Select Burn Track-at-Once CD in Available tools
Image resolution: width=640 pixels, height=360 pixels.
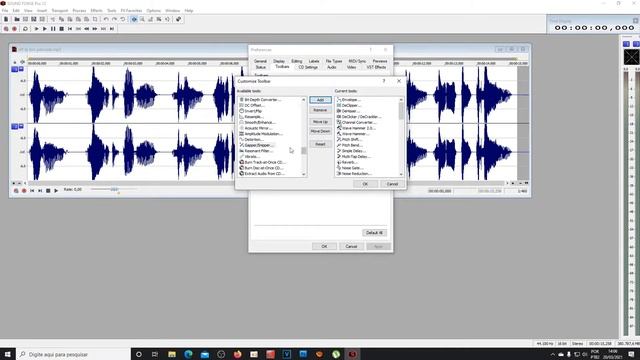[x=262, y=162]
